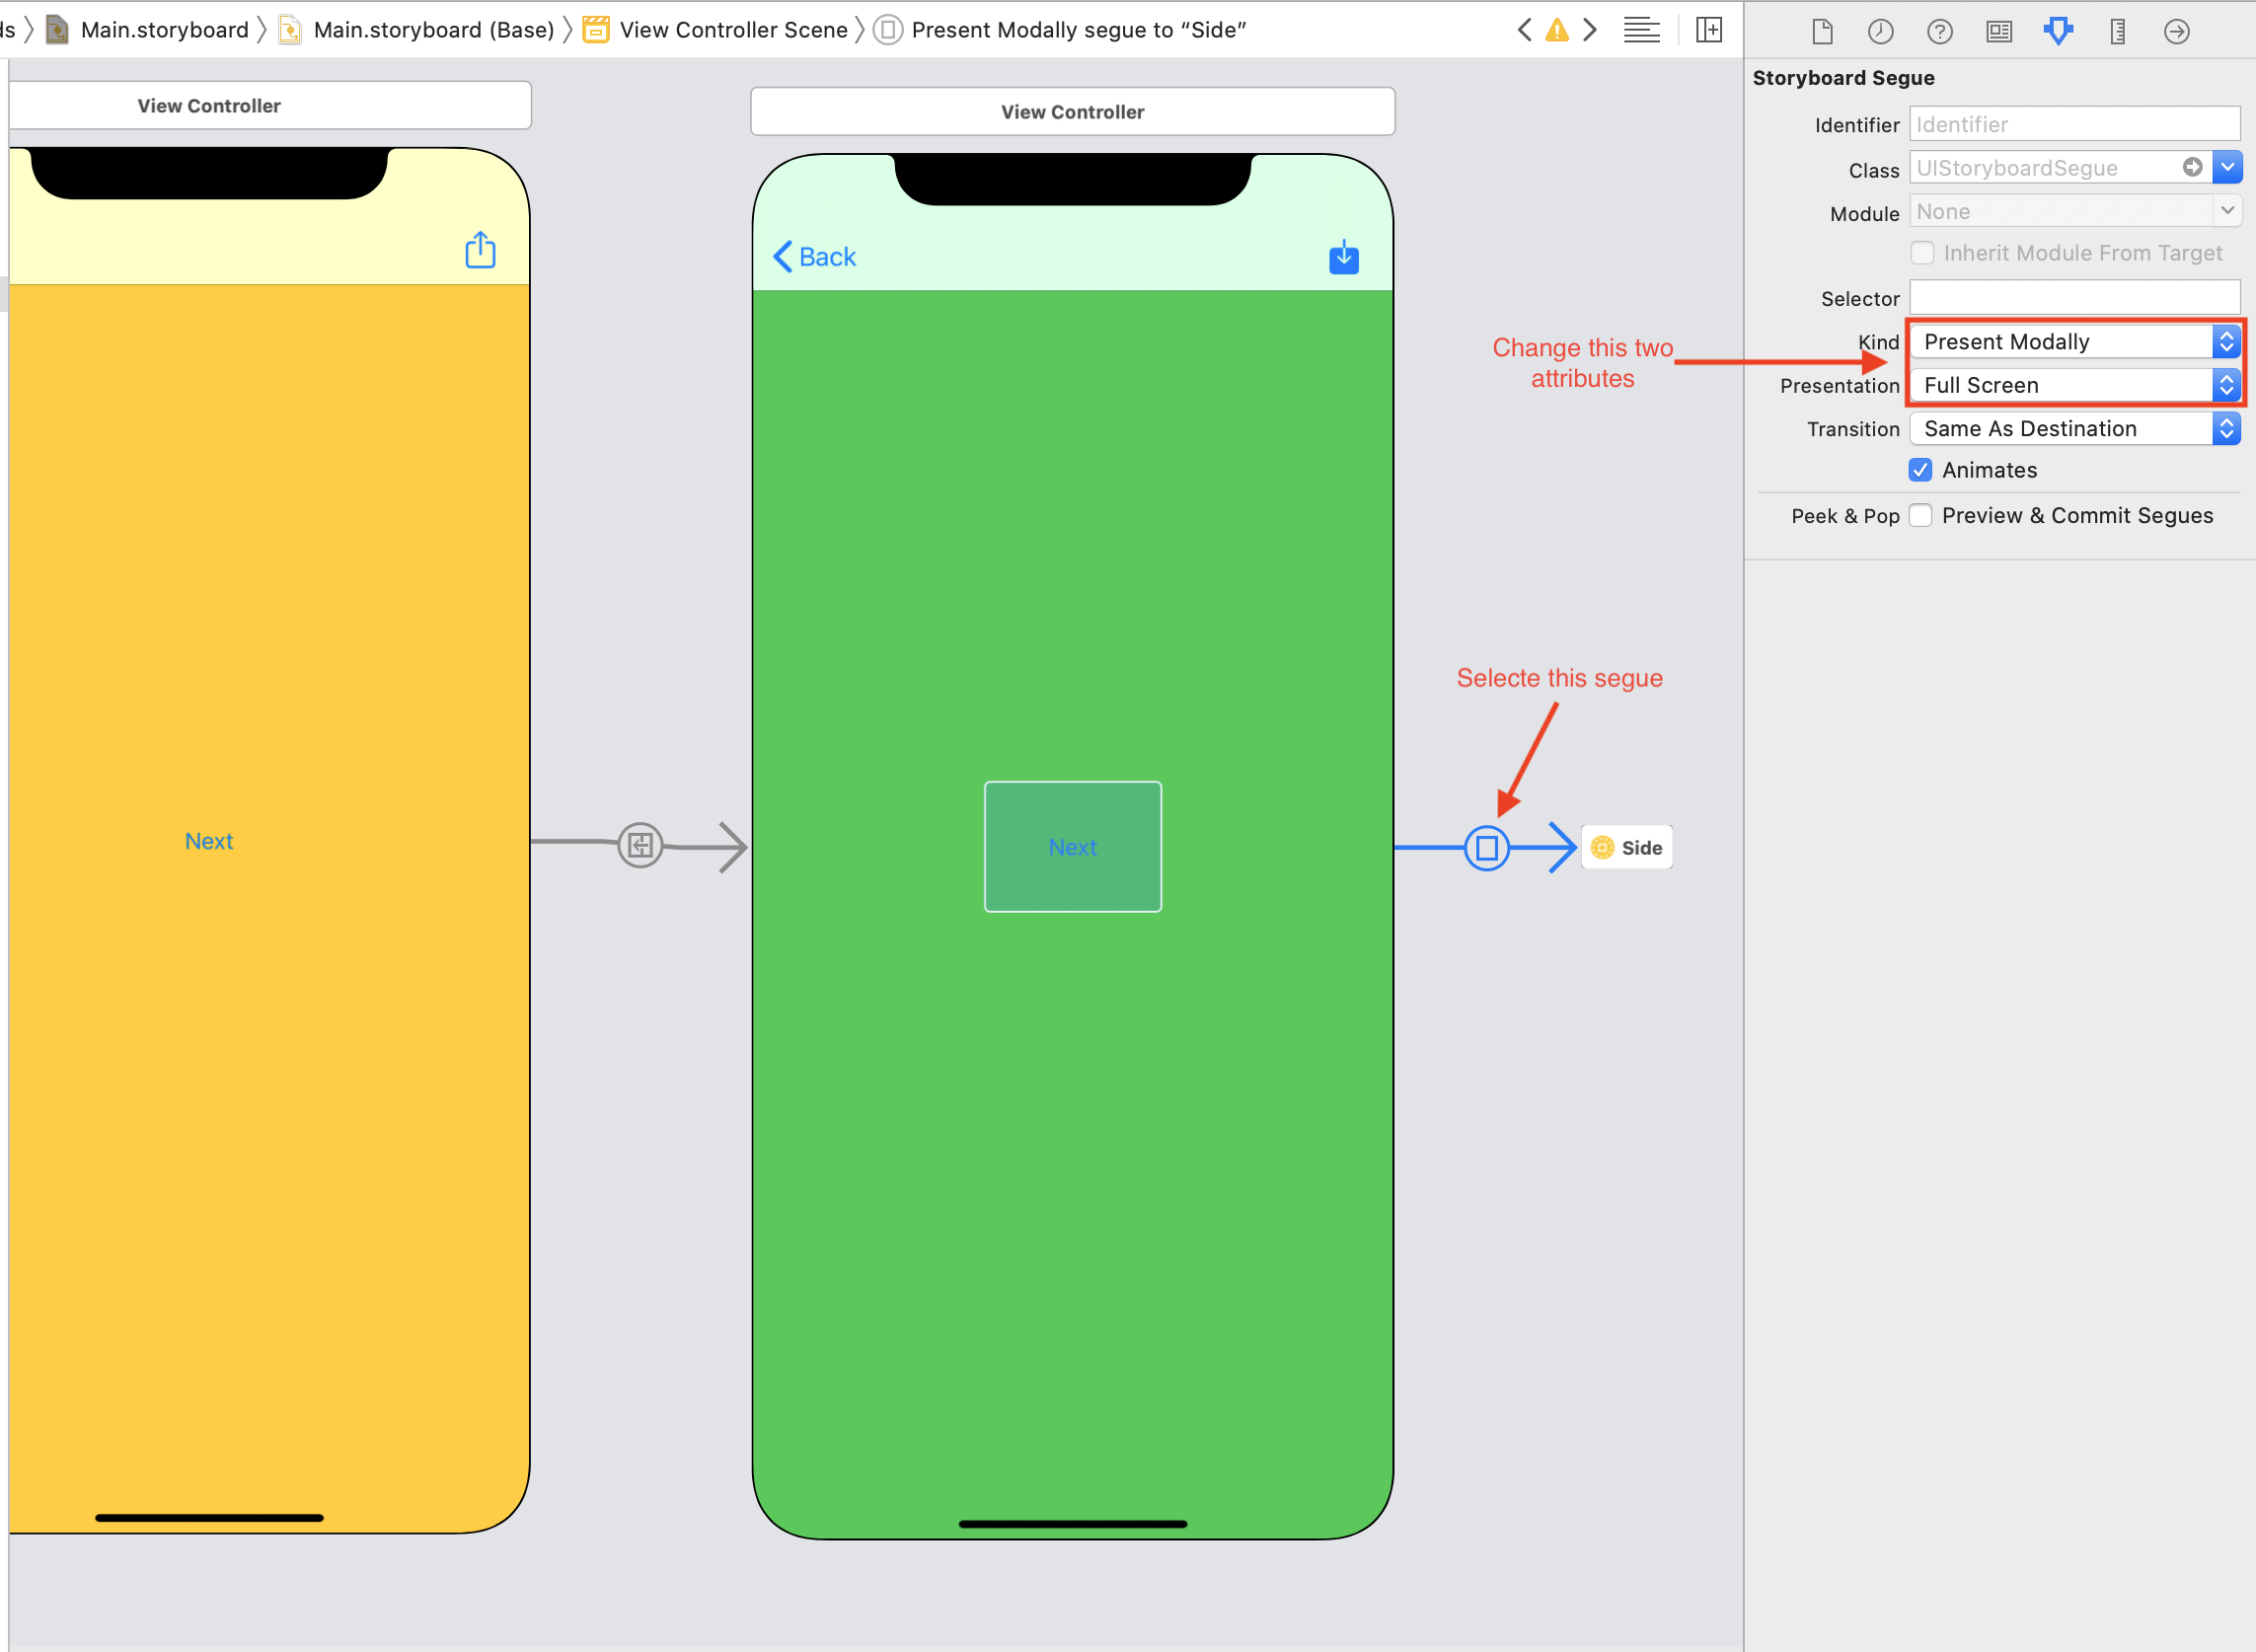Select the segue connection circle icon

pyautogui.click(x=1487, y=848)
